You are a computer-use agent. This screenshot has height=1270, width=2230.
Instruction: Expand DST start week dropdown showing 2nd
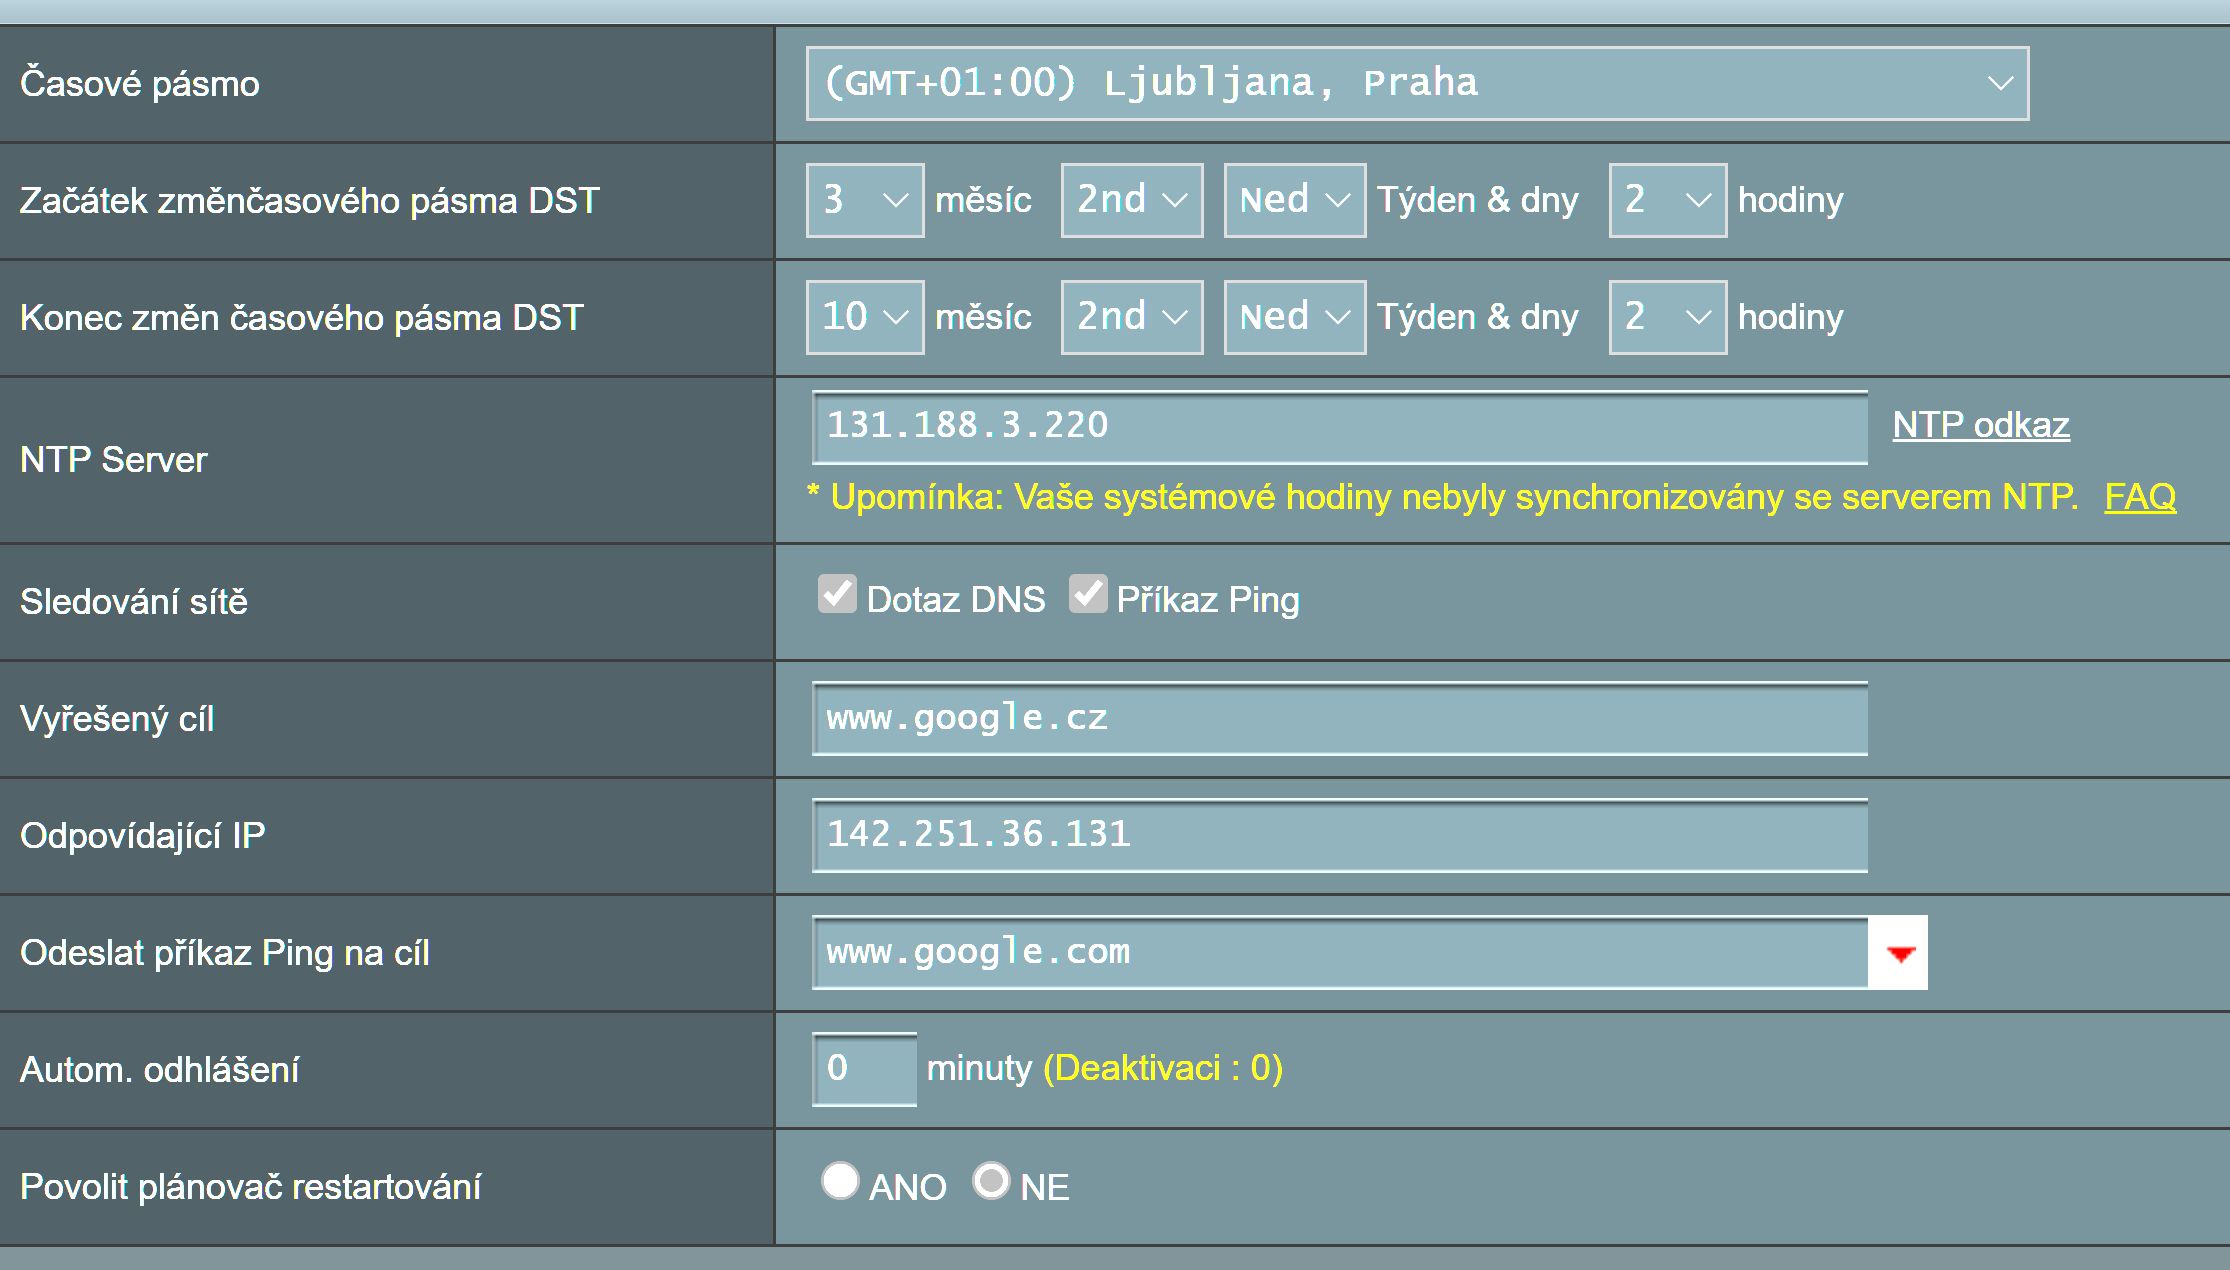click(1131, 200)
